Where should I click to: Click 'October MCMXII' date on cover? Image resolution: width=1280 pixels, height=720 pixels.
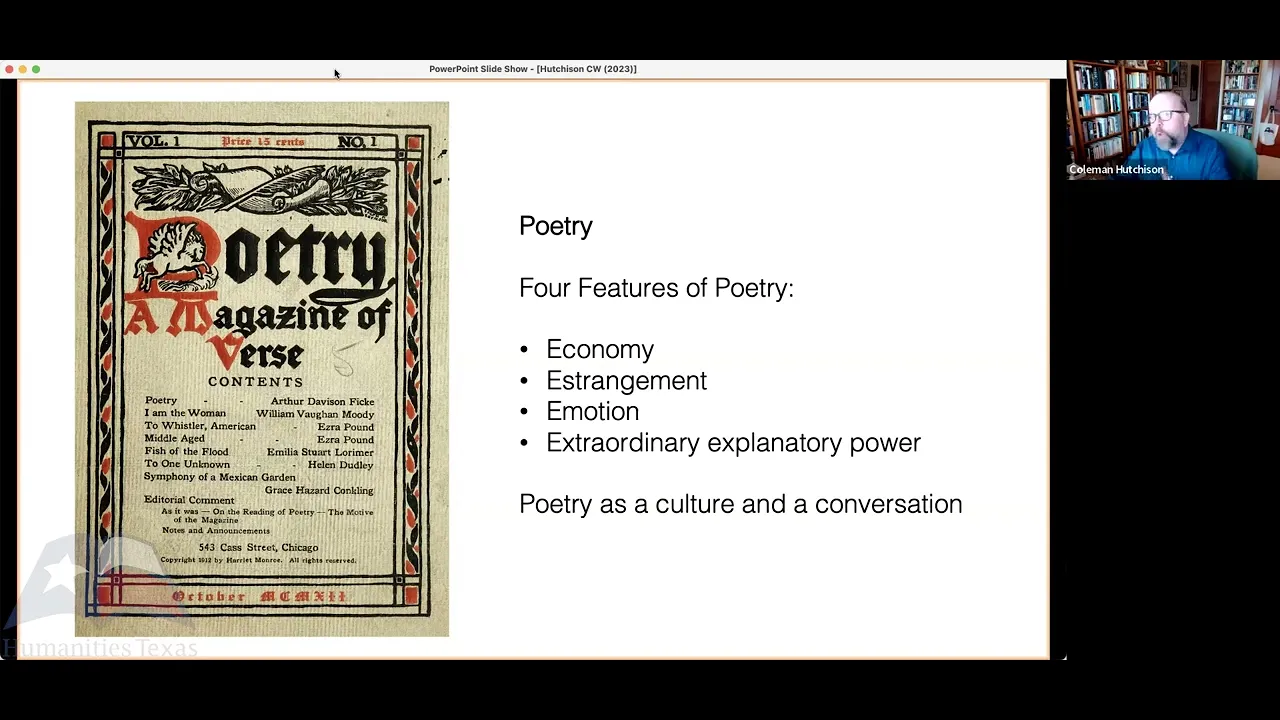(x=259, y=597)
